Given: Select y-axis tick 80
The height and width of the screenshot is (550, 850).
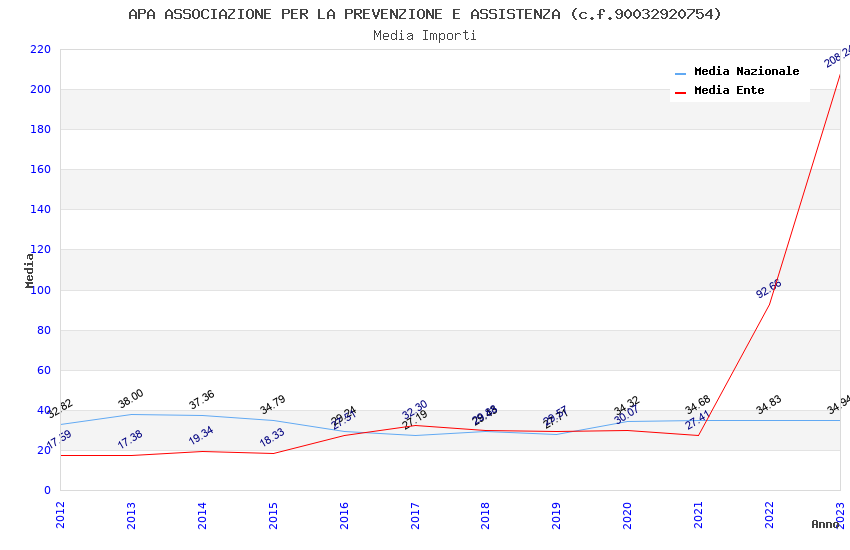Looking at the screenshot, I should (44, 330).
